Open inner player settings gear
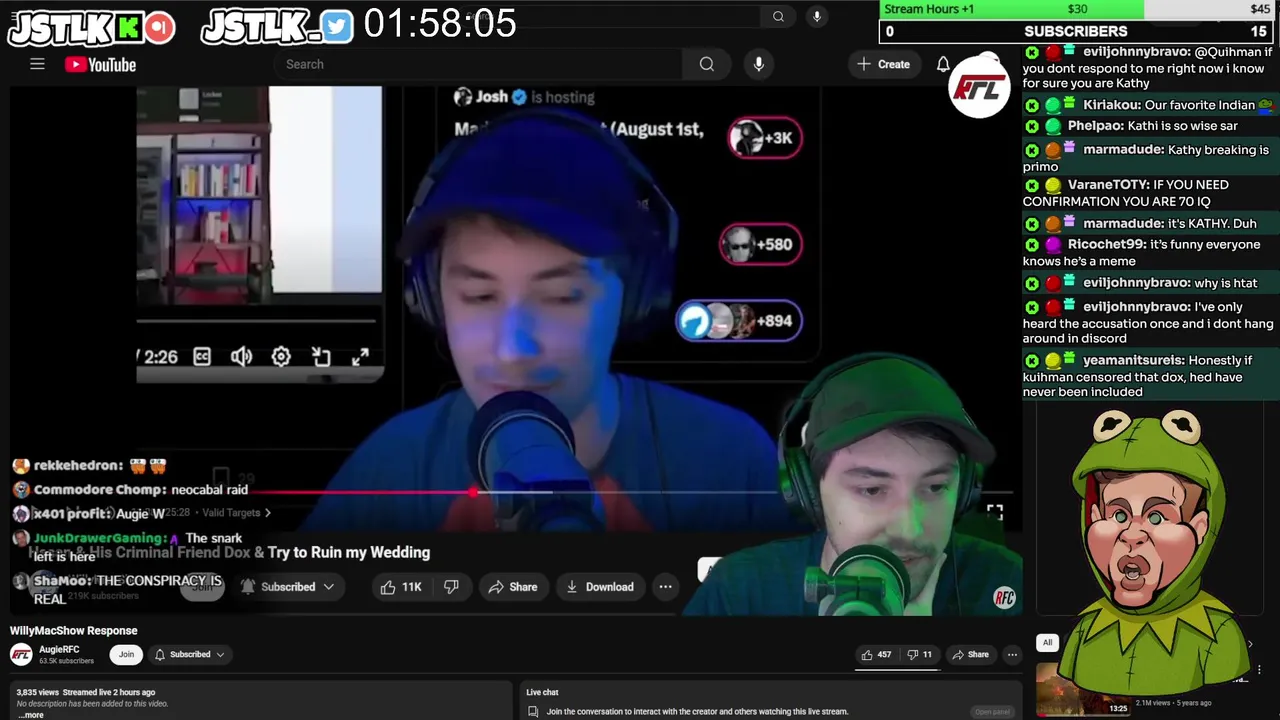1280x720 pixels. pos(281,357)
